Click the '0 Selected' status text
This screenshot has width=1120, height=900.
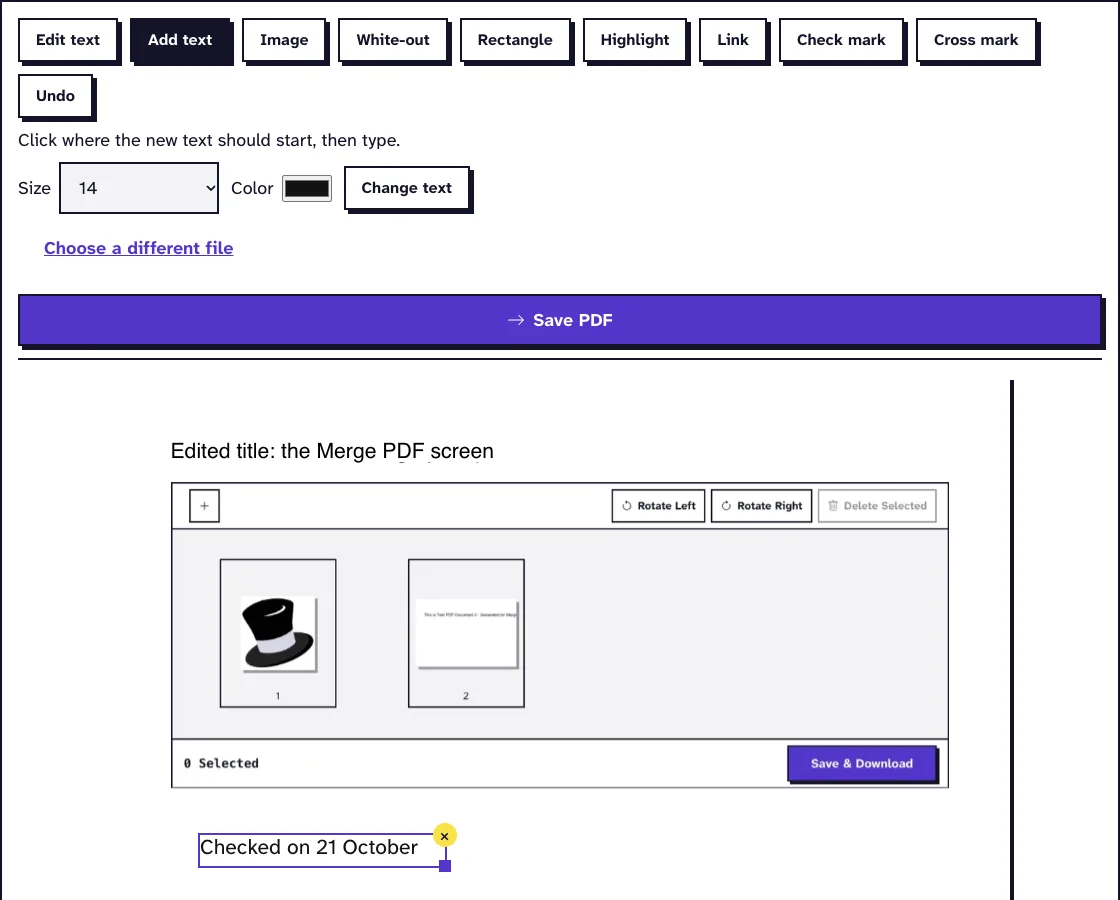(221, 763)
